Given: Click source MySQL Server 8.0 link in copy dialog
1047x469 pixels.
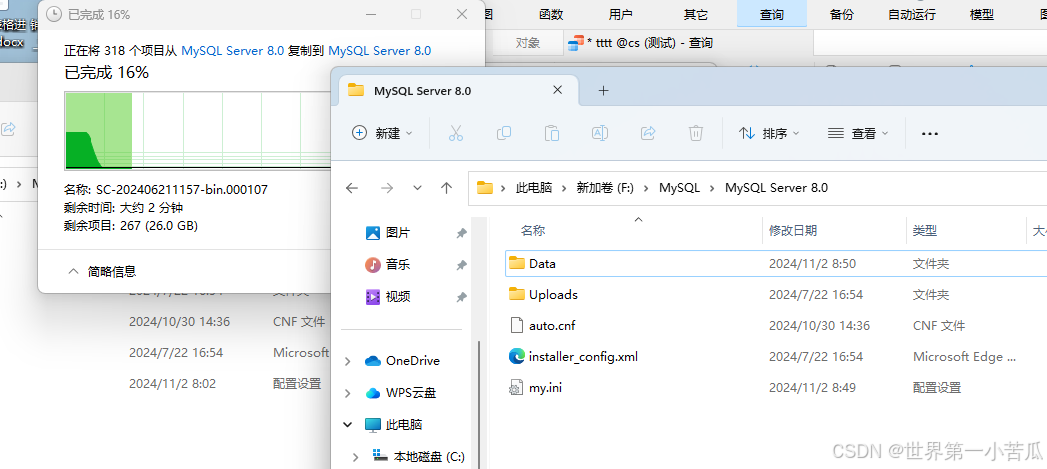Looking at the screenshot, I should click(232, 50).
